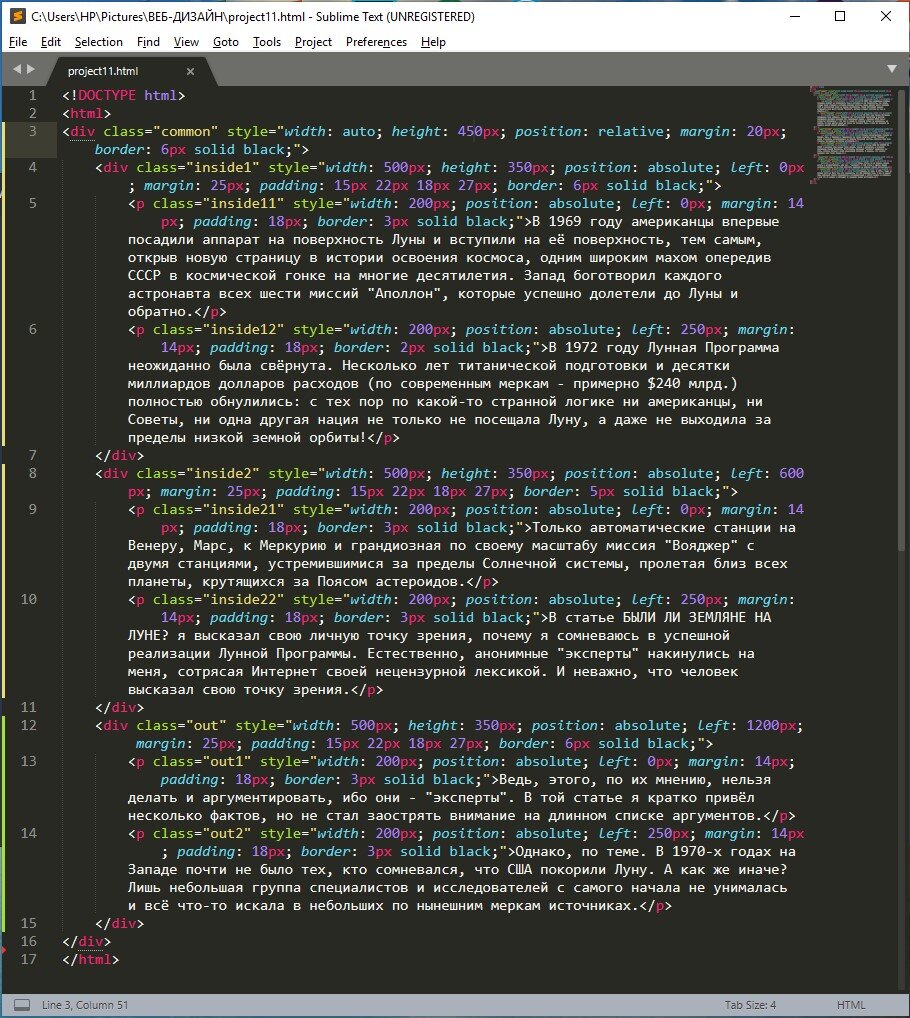Click the word "Аполлон" in line 5
The image size is (910, 1018).
tap(405, 293)
